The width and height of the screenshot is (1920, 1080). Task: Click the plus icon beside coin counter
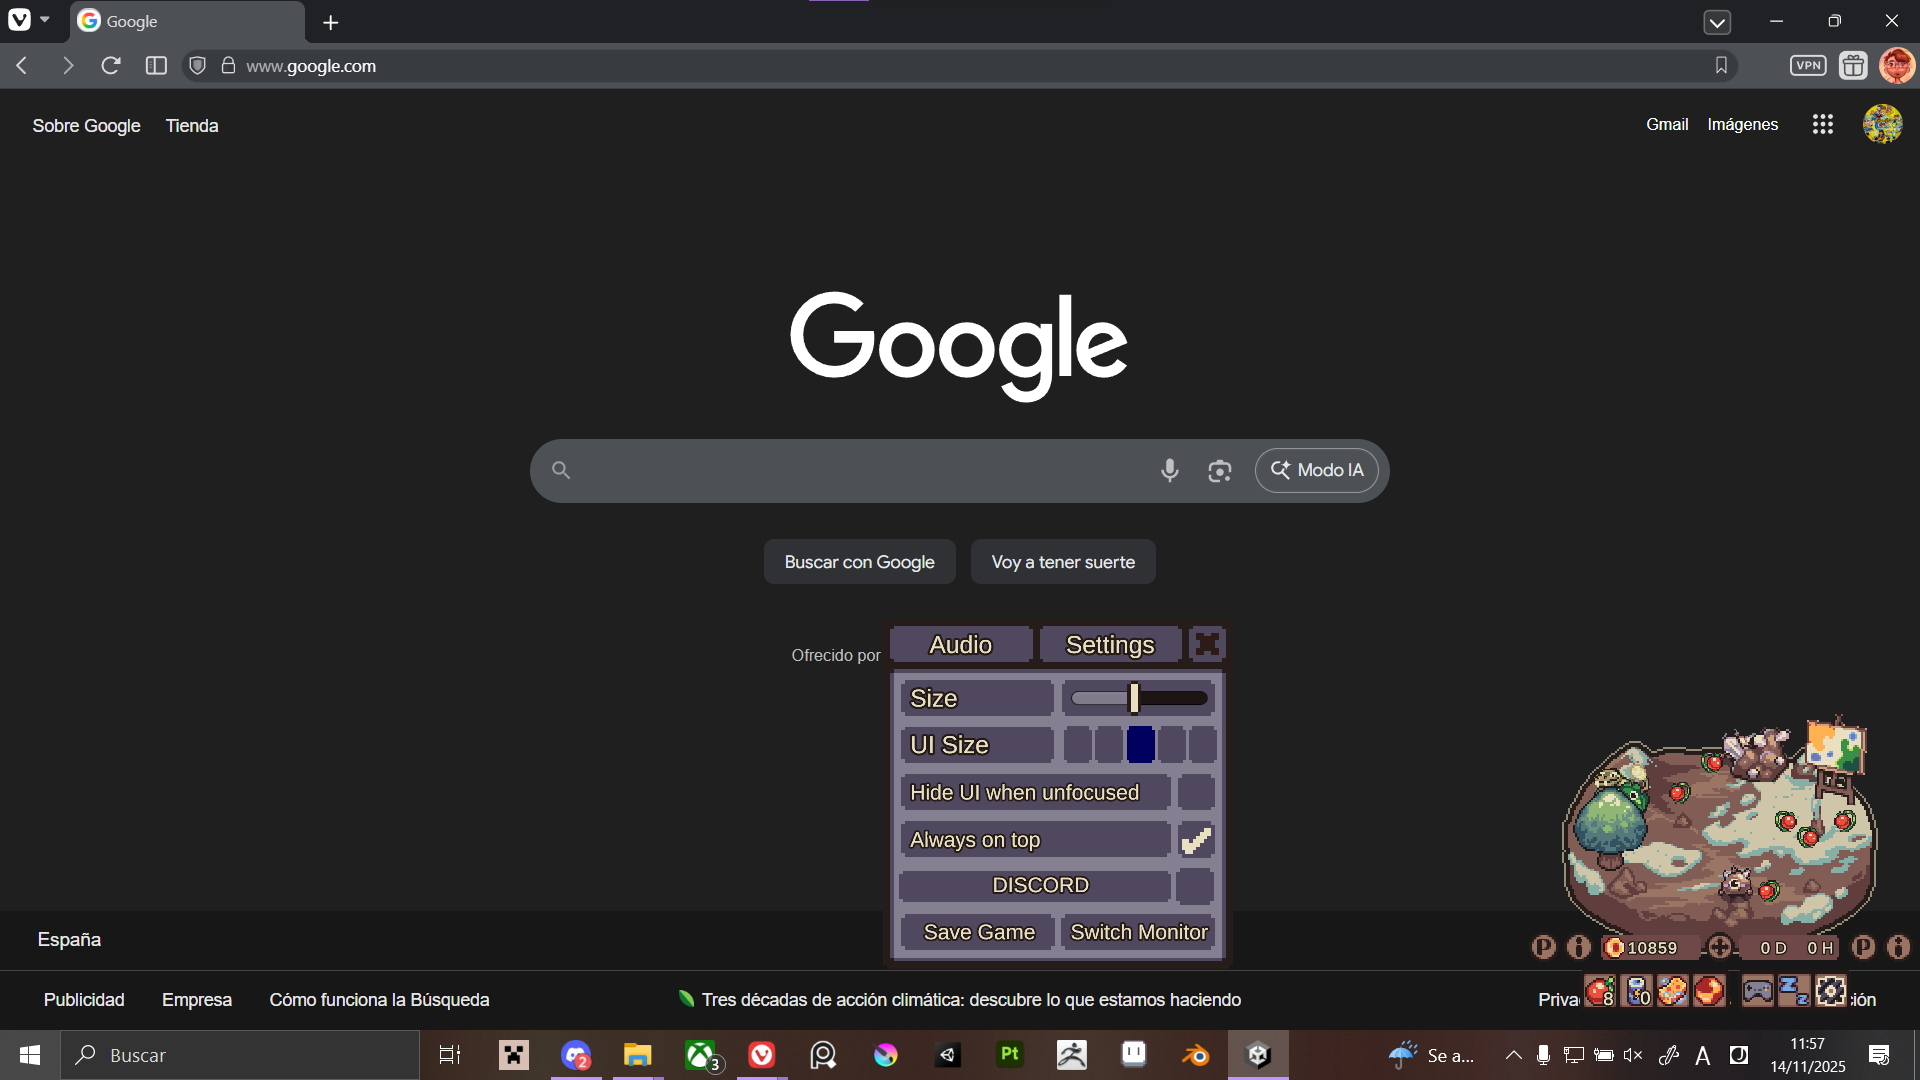click(x=1719, y=946)
